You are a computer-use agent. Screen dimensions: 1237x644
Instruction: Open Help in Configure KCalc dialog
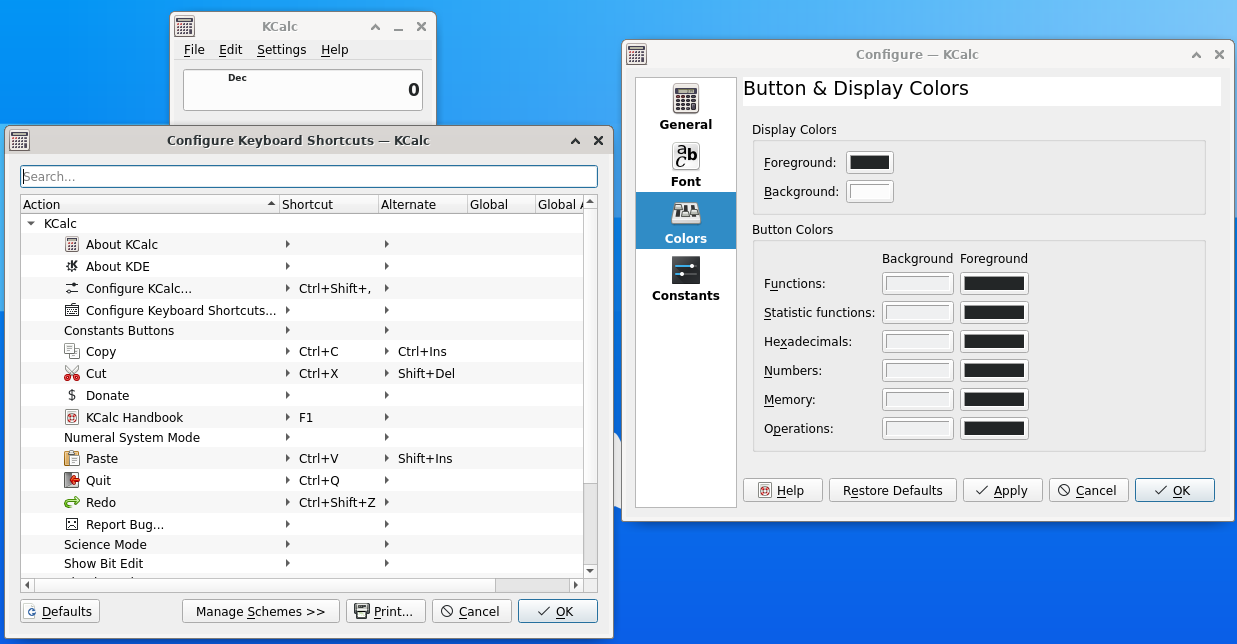[x=783, y=490]
